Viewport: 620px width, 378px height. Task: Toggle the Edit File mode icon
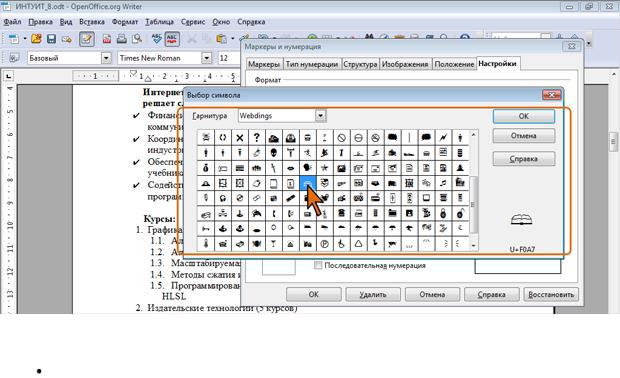click(87, 39)
